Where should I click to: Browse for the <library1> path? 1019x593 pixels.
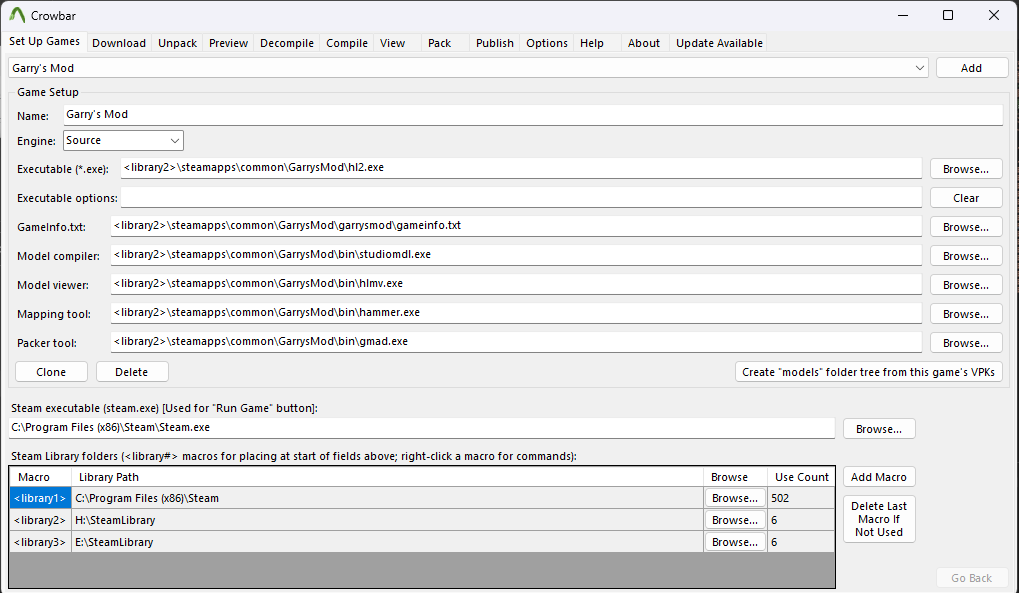pos(735,498)
